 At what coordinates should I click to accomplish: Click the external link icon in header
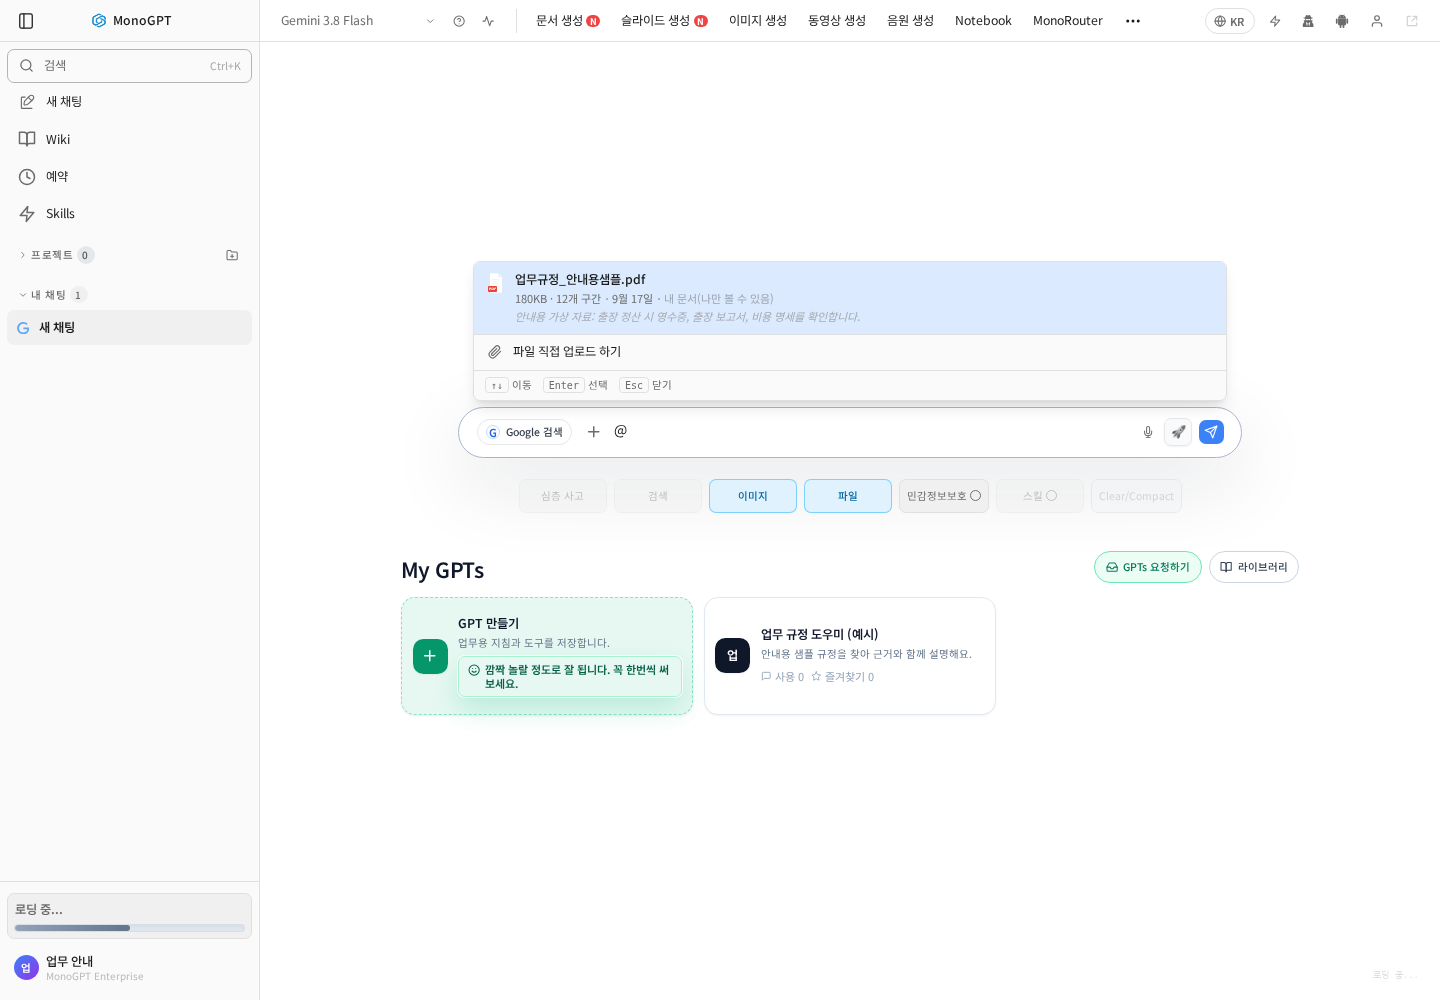[1412, 21]
